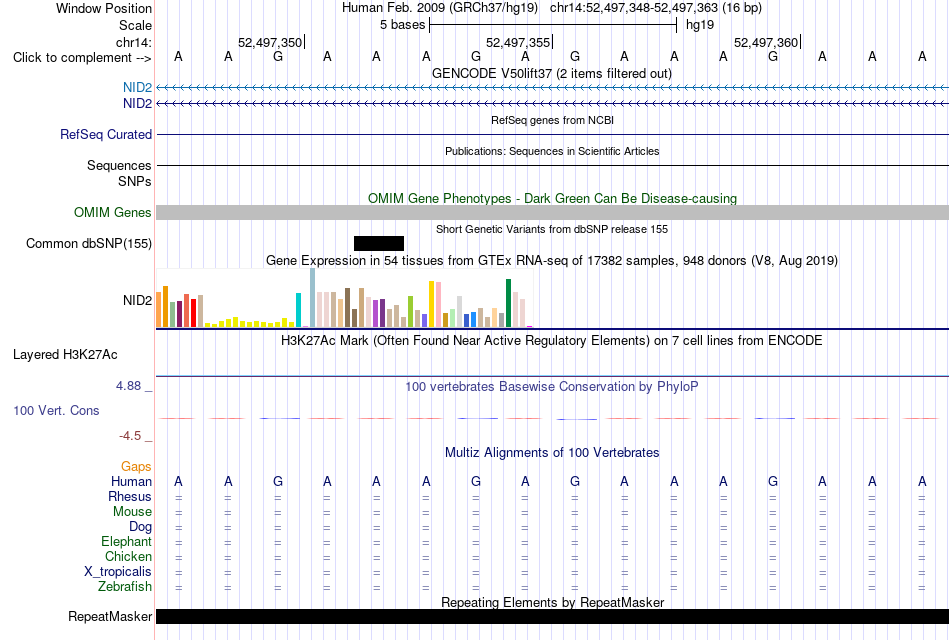Image resolution: width=950 pixels, height=640 pixels.
Task: Click the SNPs track label
Action: 135,181
